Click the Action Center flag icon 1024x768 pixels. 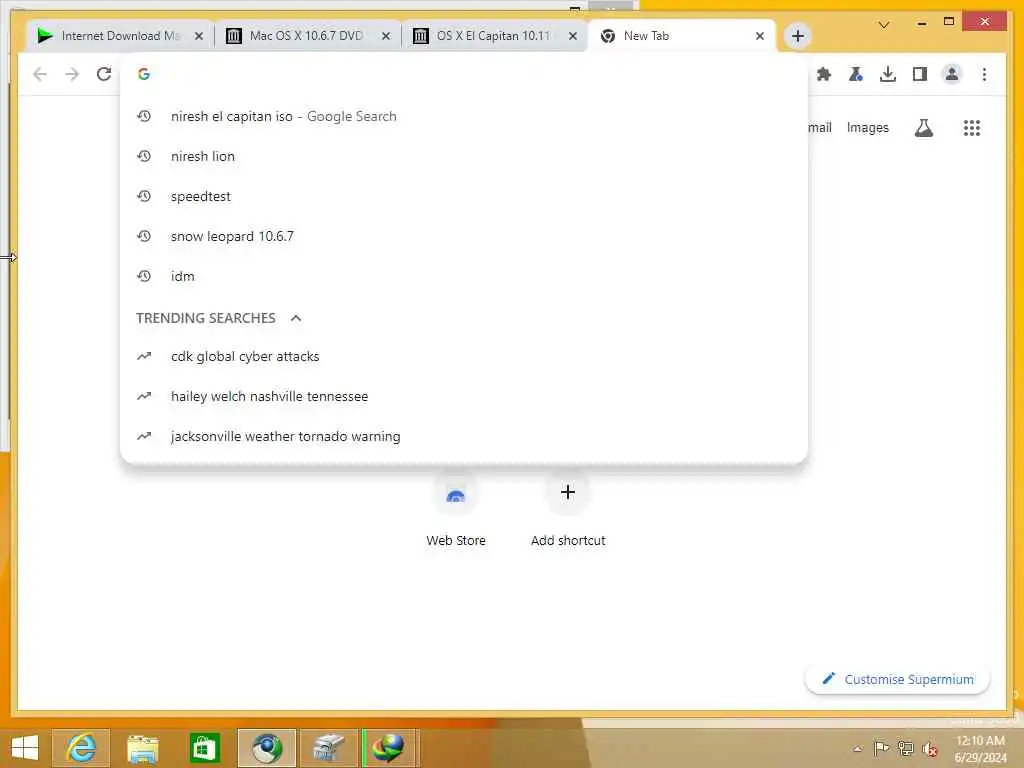point(881,748)
